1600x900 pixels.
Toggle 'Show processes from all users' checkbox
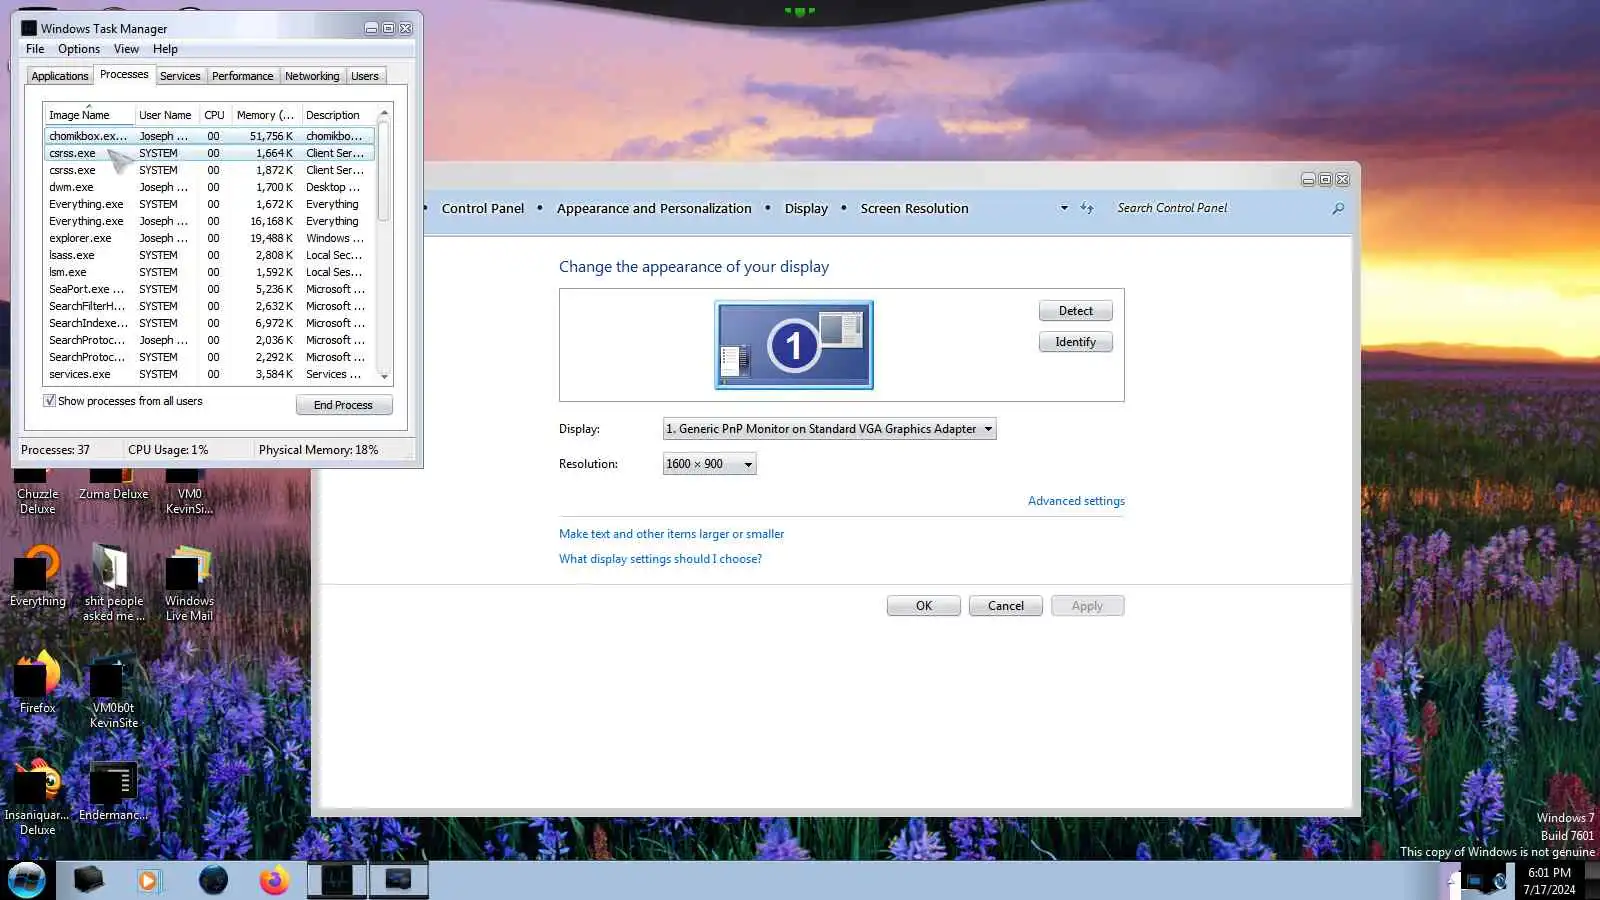pyautogui.click(x=49, y=401)
